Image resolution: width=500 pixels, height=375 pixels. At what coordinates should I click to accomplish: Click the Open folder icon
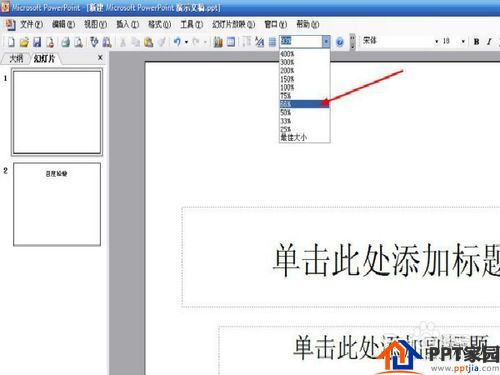click(x=24, y=42)
